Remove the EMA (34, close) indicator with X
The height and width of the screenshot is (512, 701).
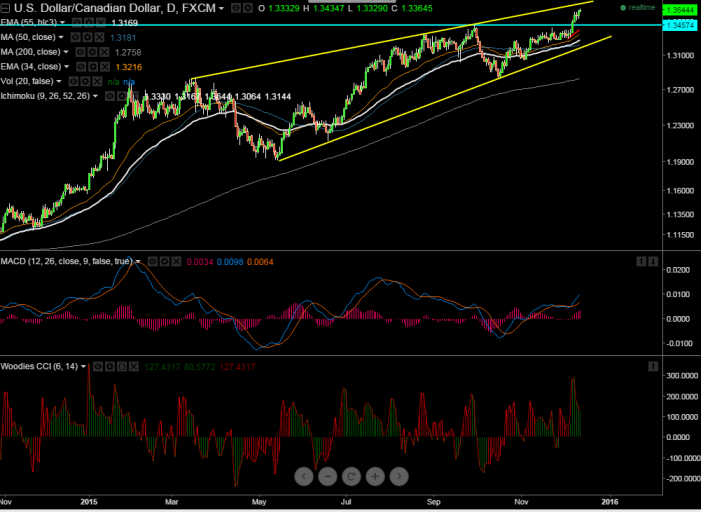105,67
